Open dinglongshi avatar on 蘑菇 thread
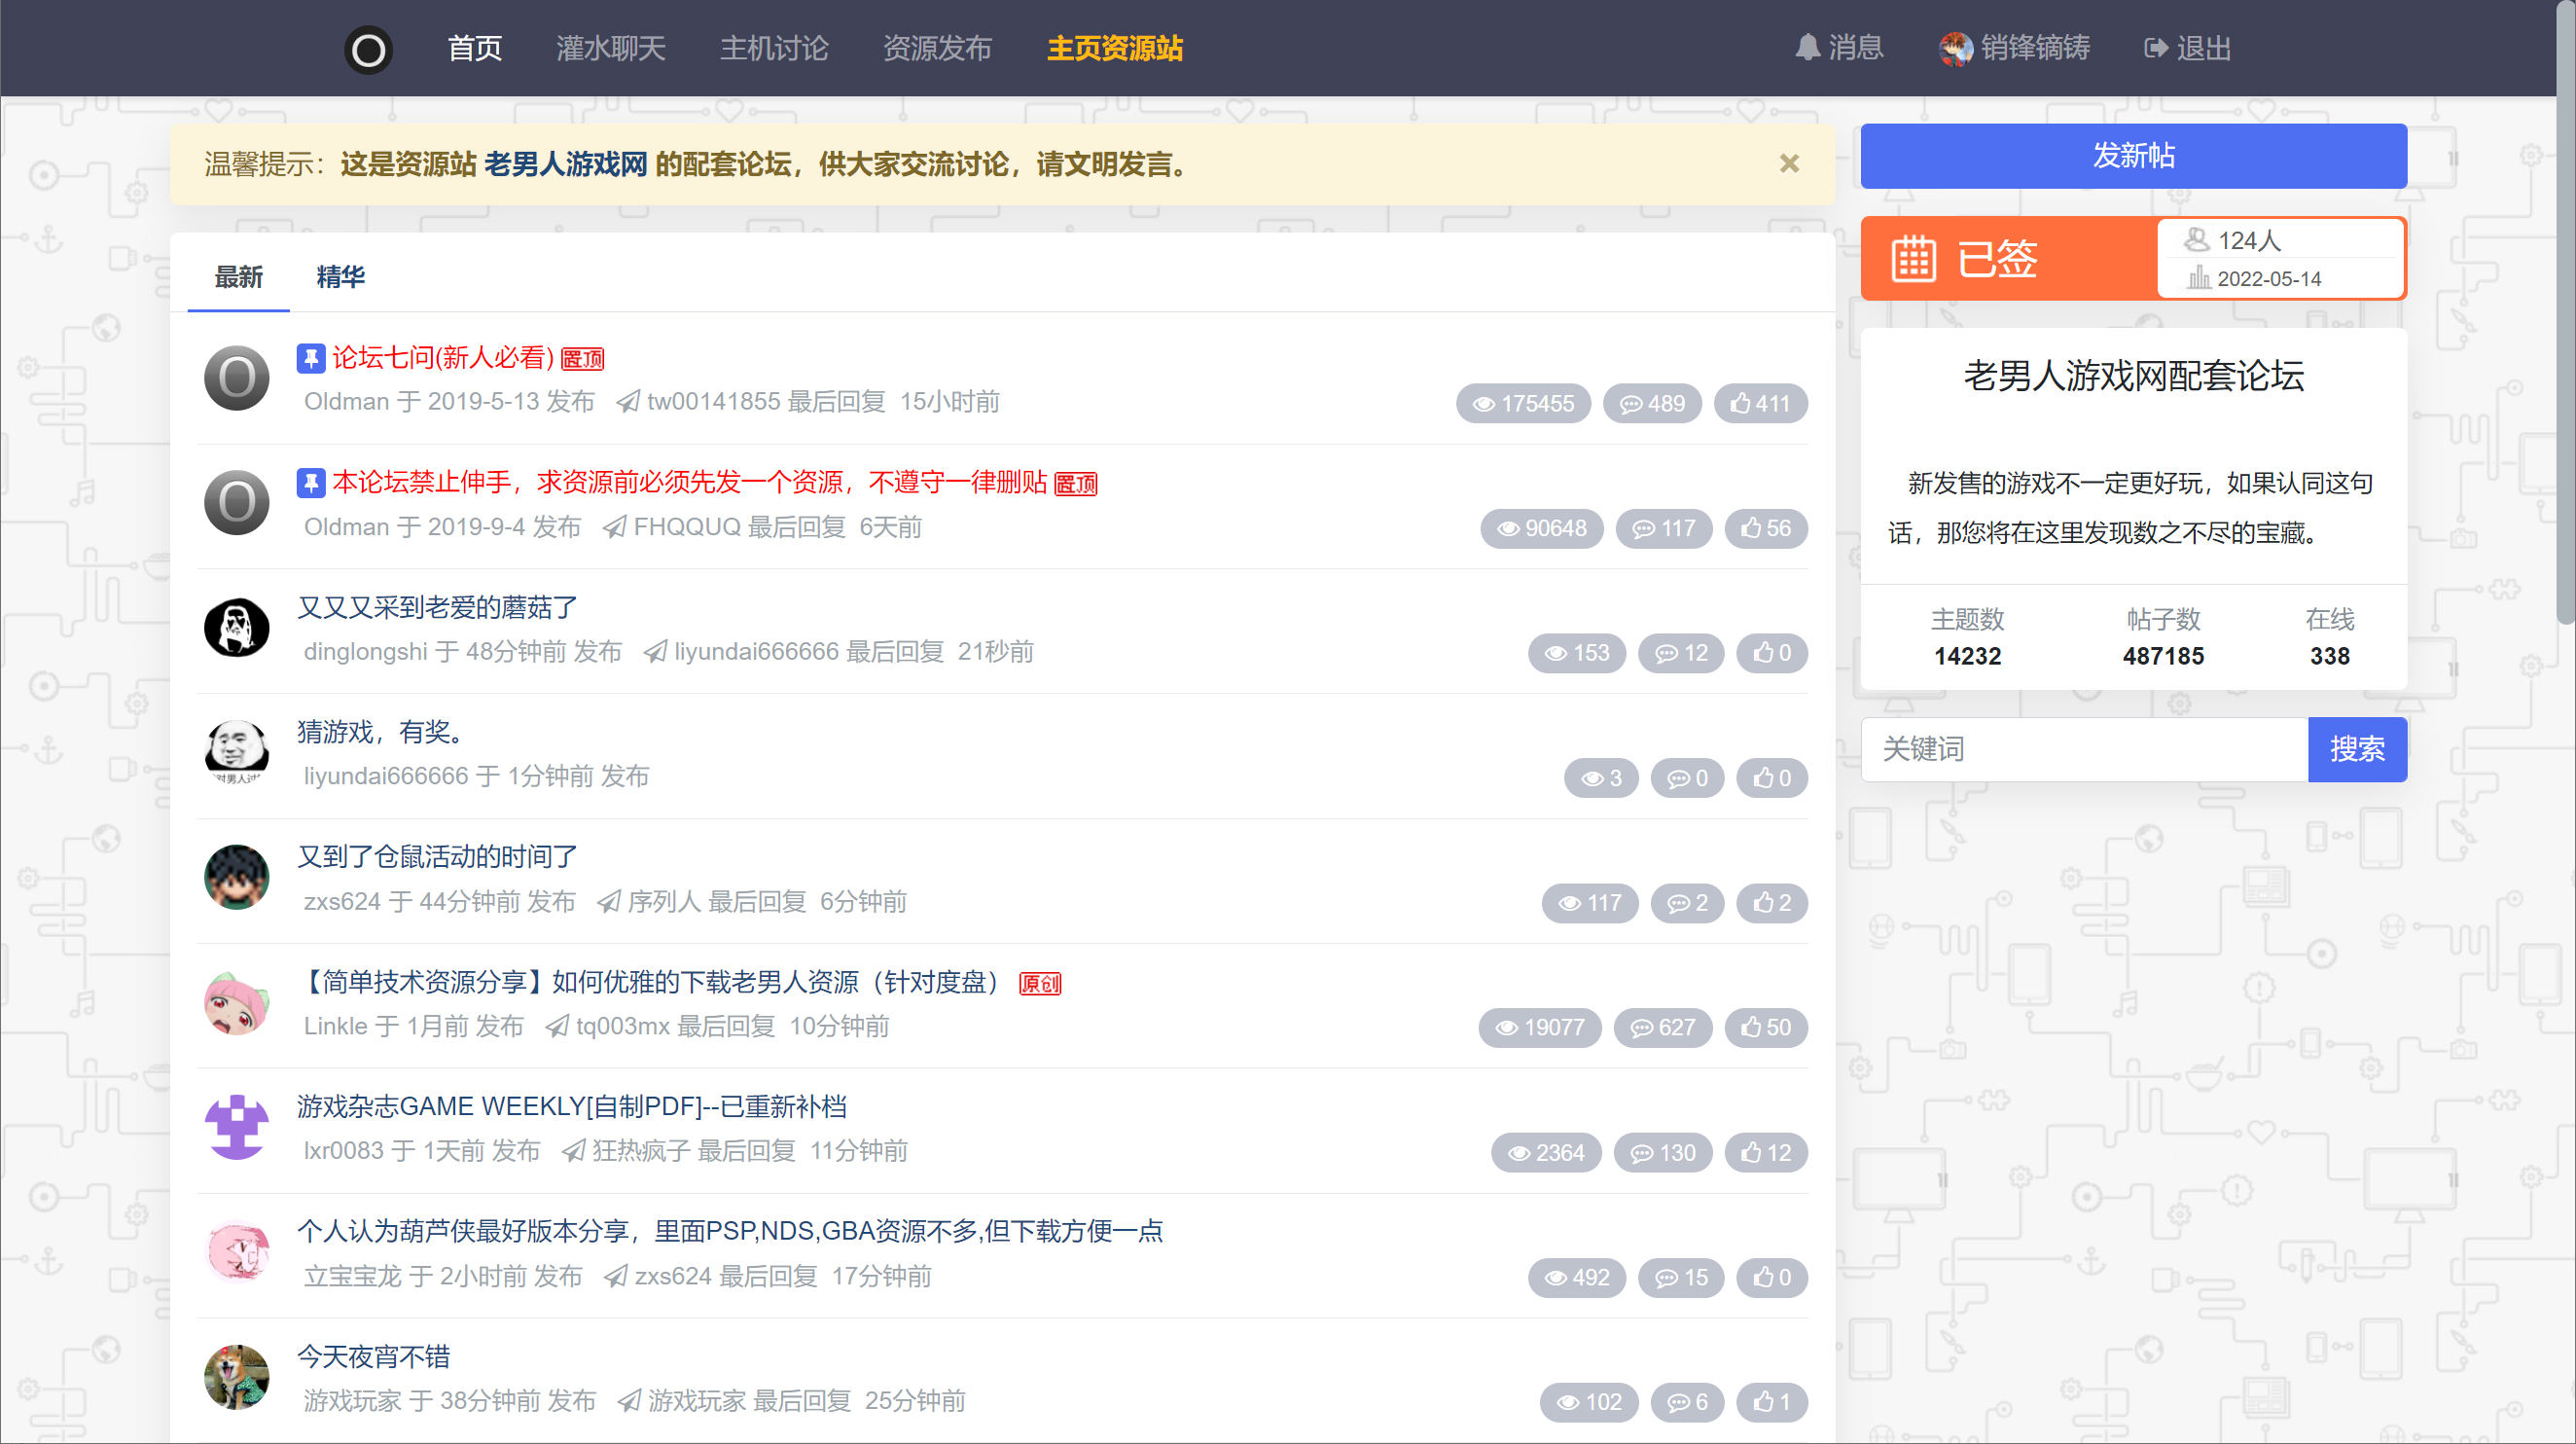Viewport: 2576px width, 1444px height. [x=237, y=628]
